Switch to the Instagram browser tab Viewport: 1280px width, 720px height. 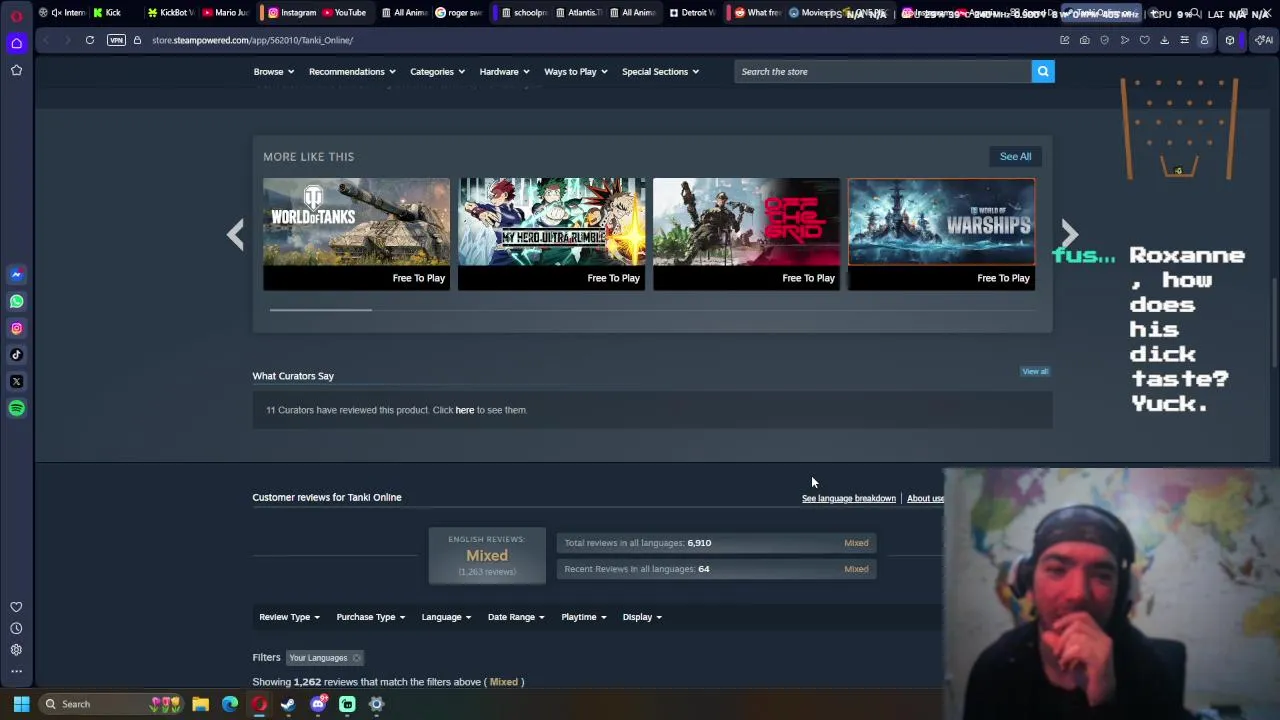coord(293,13)
